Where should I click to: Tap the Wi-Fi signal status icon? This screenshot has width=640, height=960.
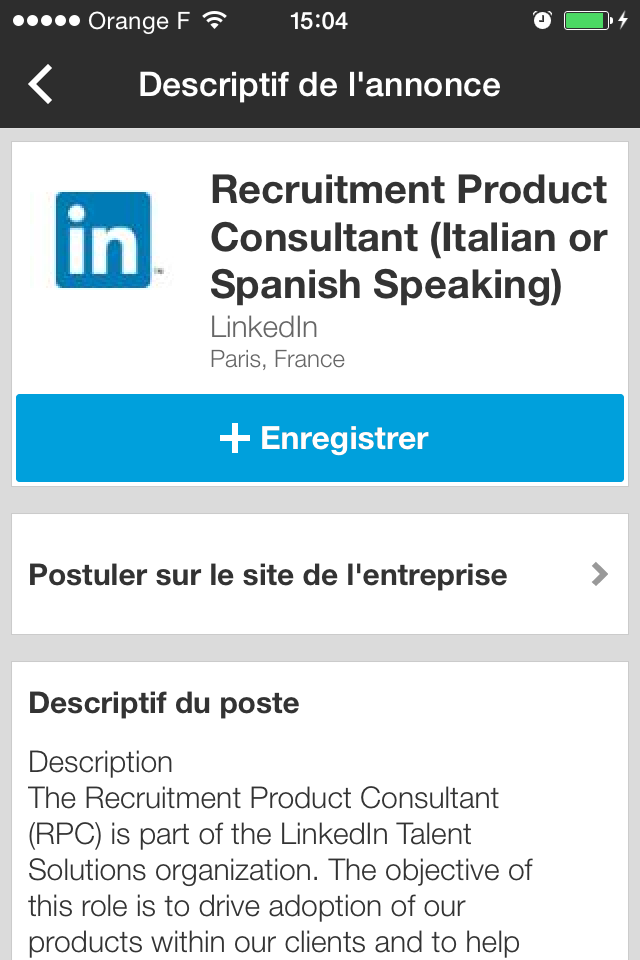coord(214,20)
